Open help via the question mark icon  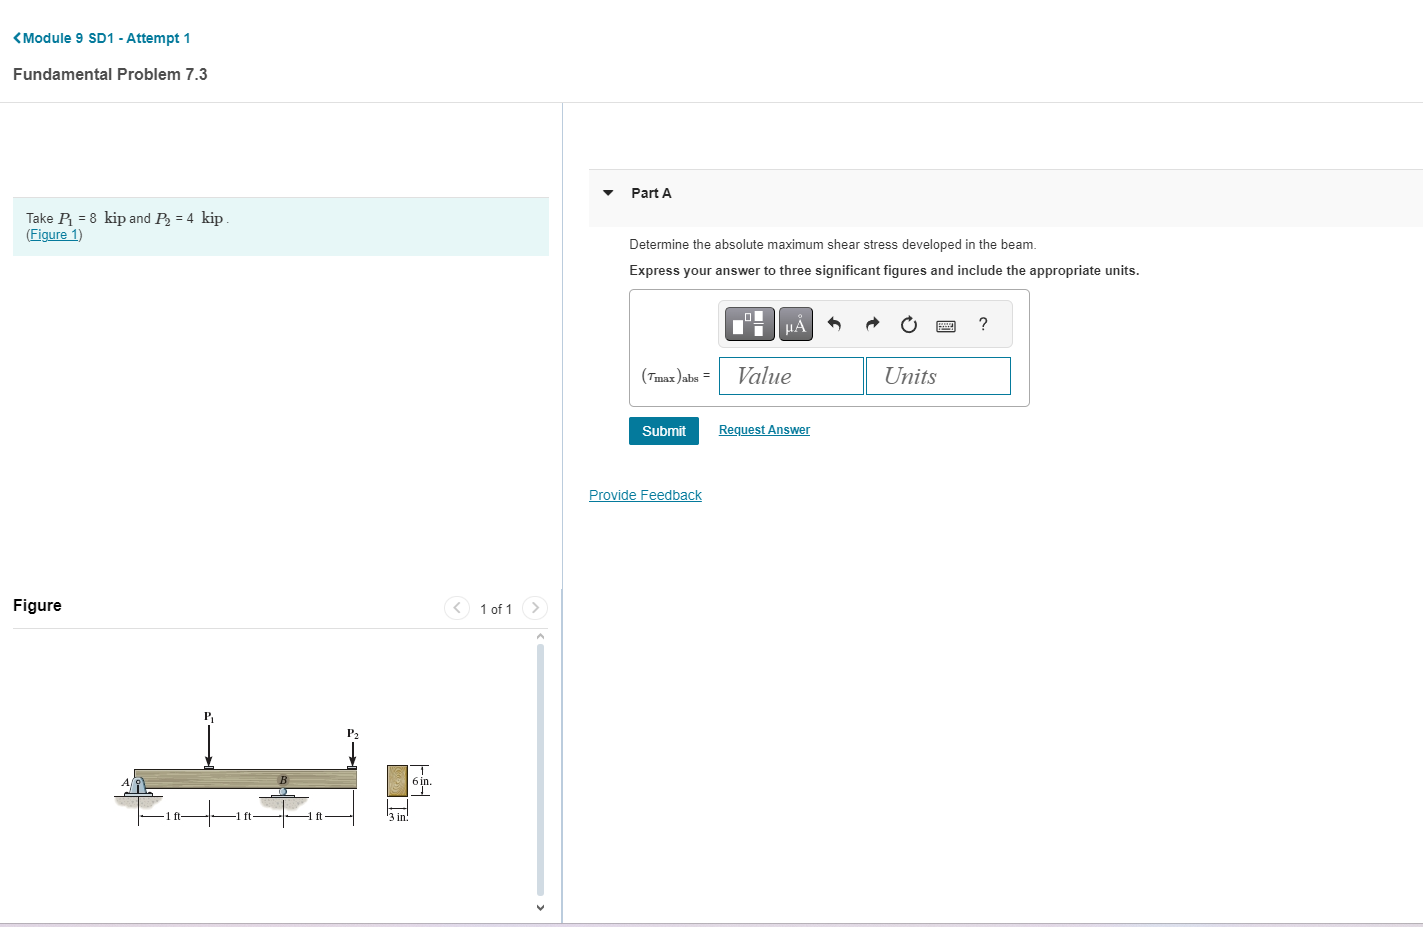pyautogui.click(x=982, y=323)
